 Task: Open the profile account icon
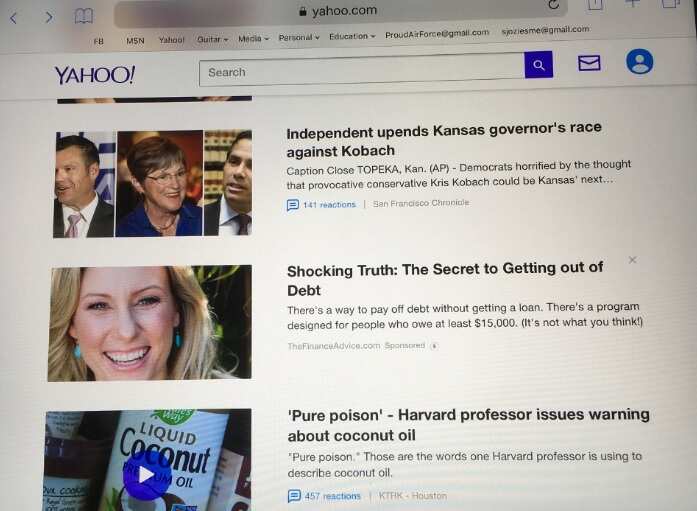(640, 61)
